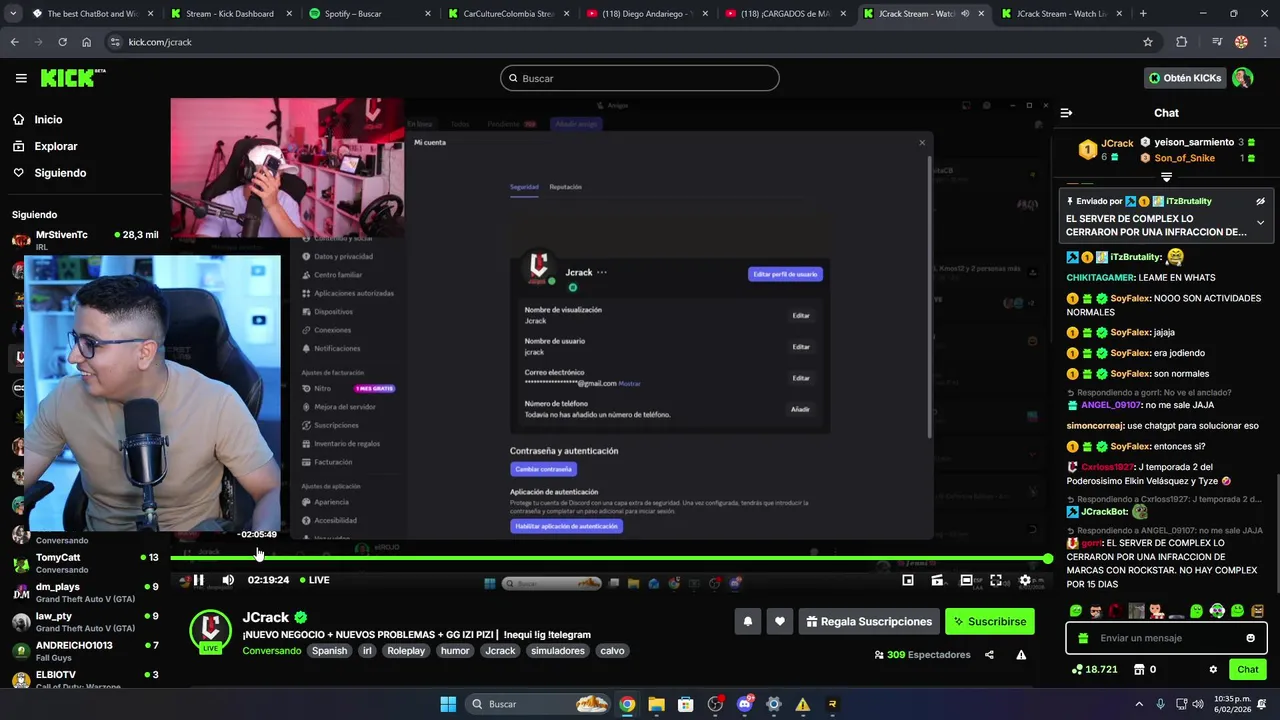Select the calvo tag

[612, 651]
